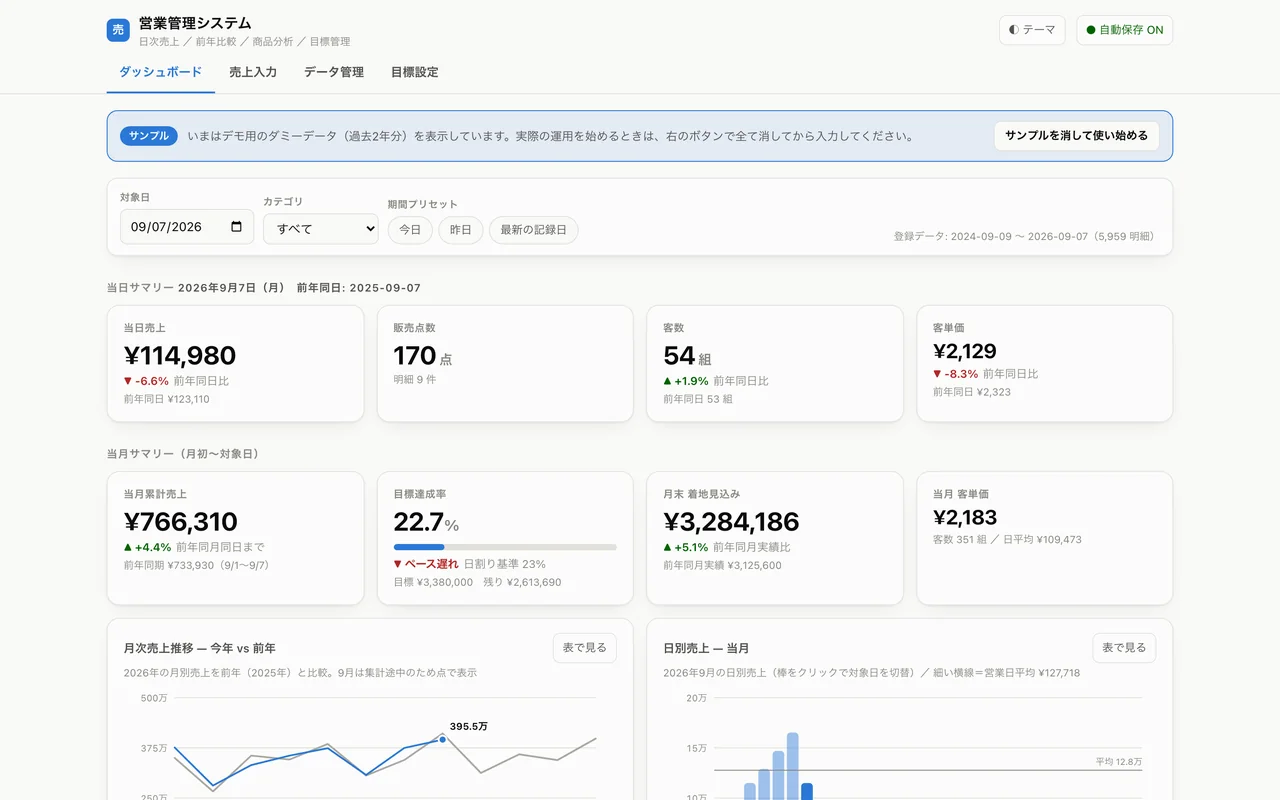Click the 当月サマリー heading
1280x800 pixels.
click(x=183, y=453)
